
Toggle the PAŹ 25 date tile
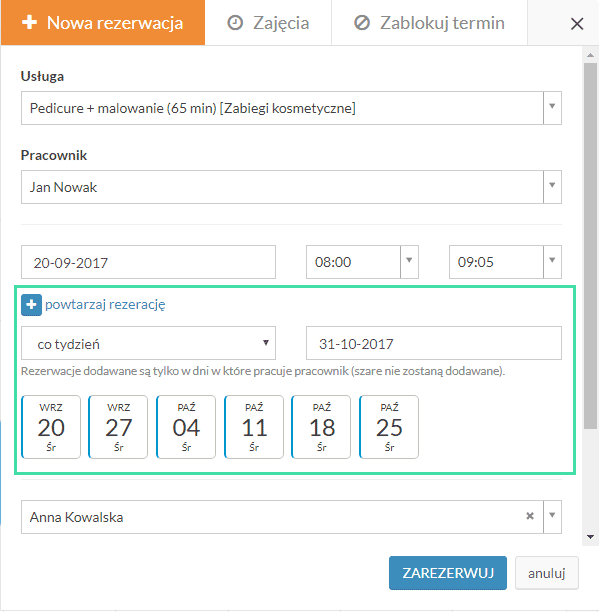pyautogui.click(x=389, y=427)
